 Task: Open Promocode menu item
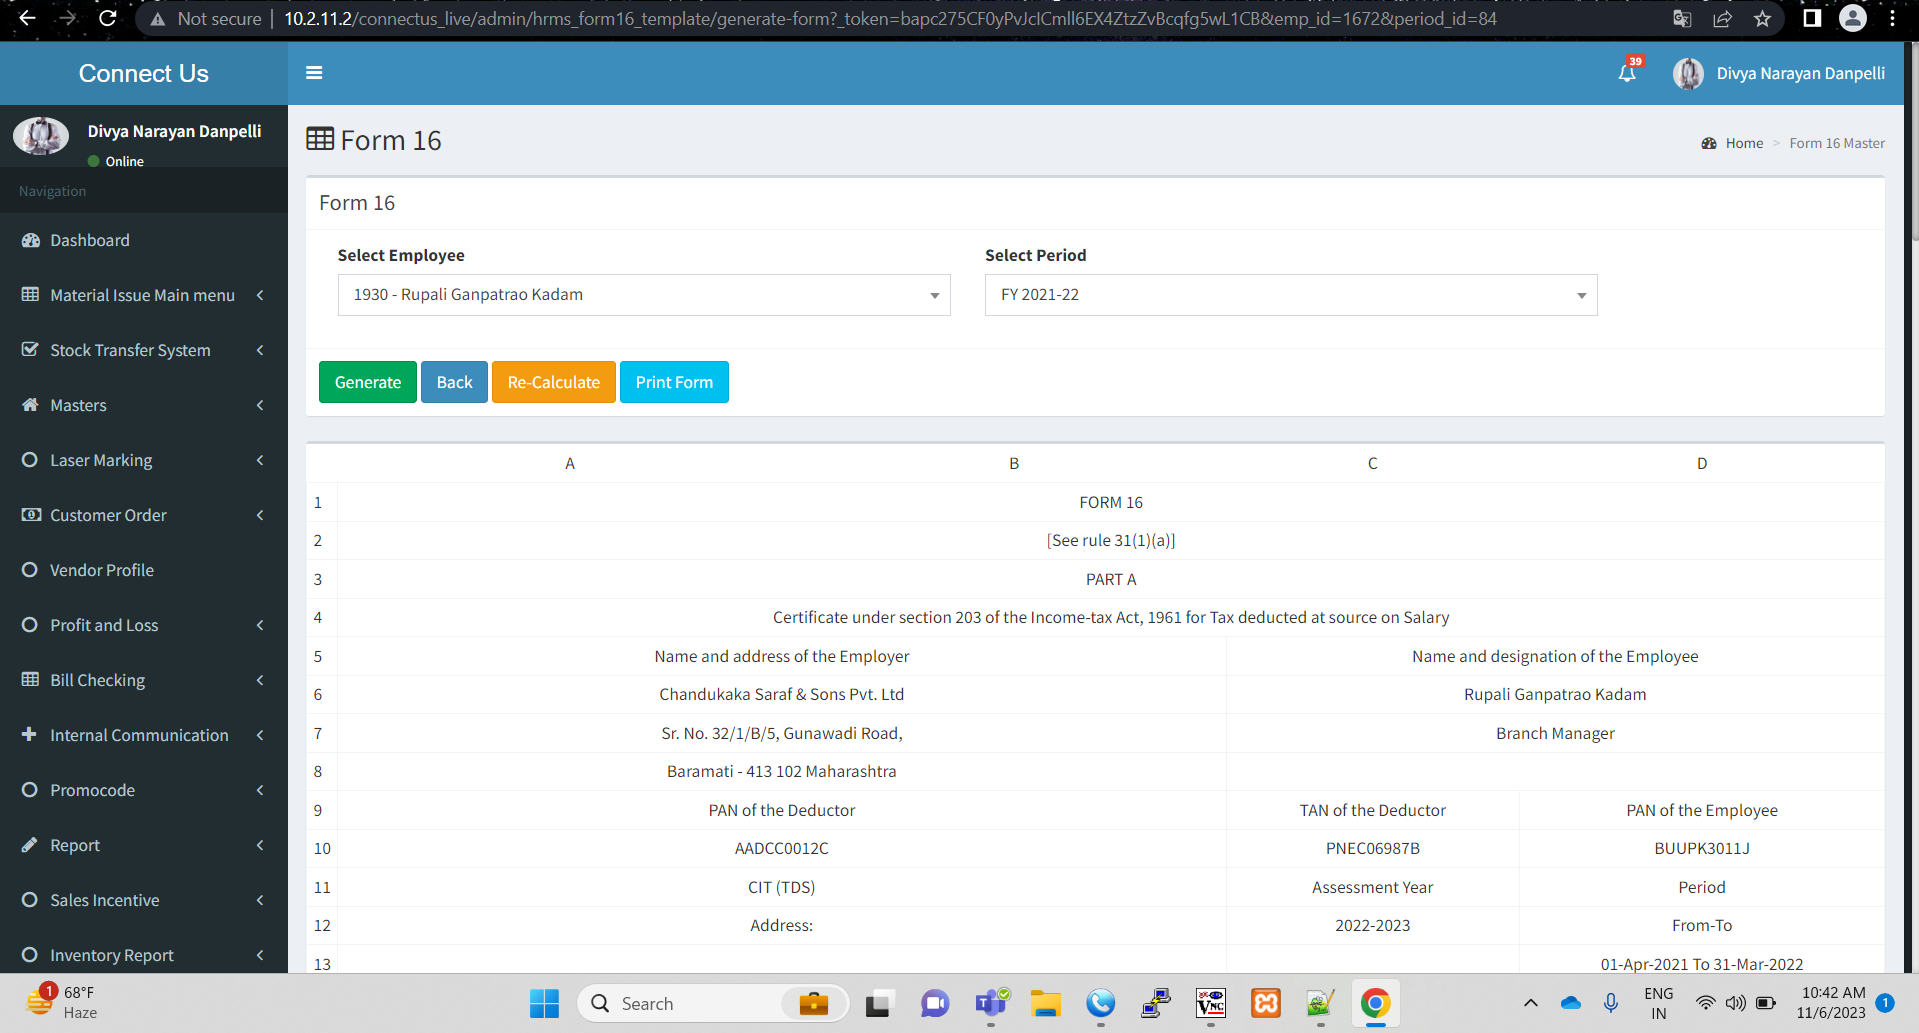coord(144,790)
